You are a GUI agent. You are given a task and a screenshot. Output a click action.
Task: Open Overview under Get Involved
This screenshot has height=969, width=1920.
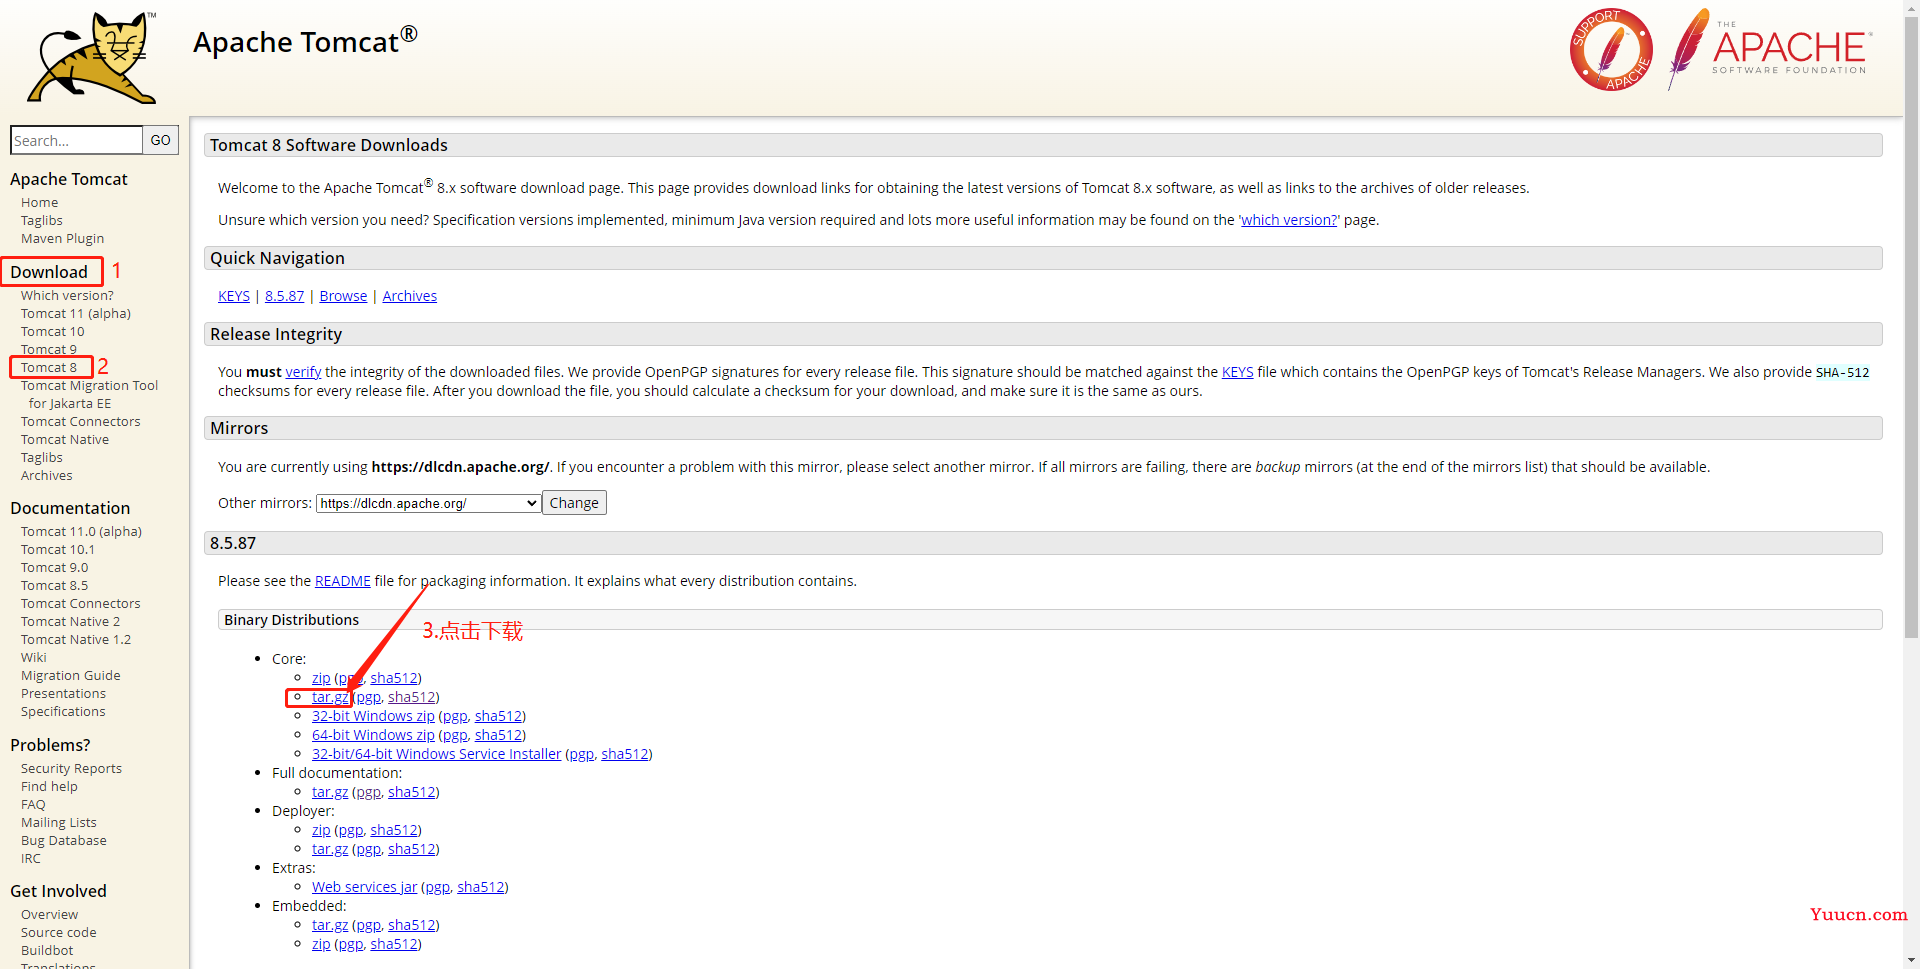tap(49, 914)
